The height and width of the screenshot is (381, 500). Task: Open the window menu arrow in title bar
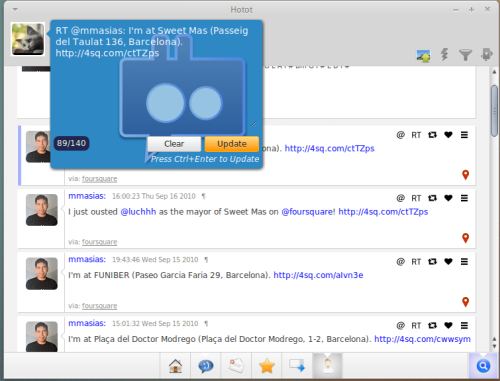(15, 9)
